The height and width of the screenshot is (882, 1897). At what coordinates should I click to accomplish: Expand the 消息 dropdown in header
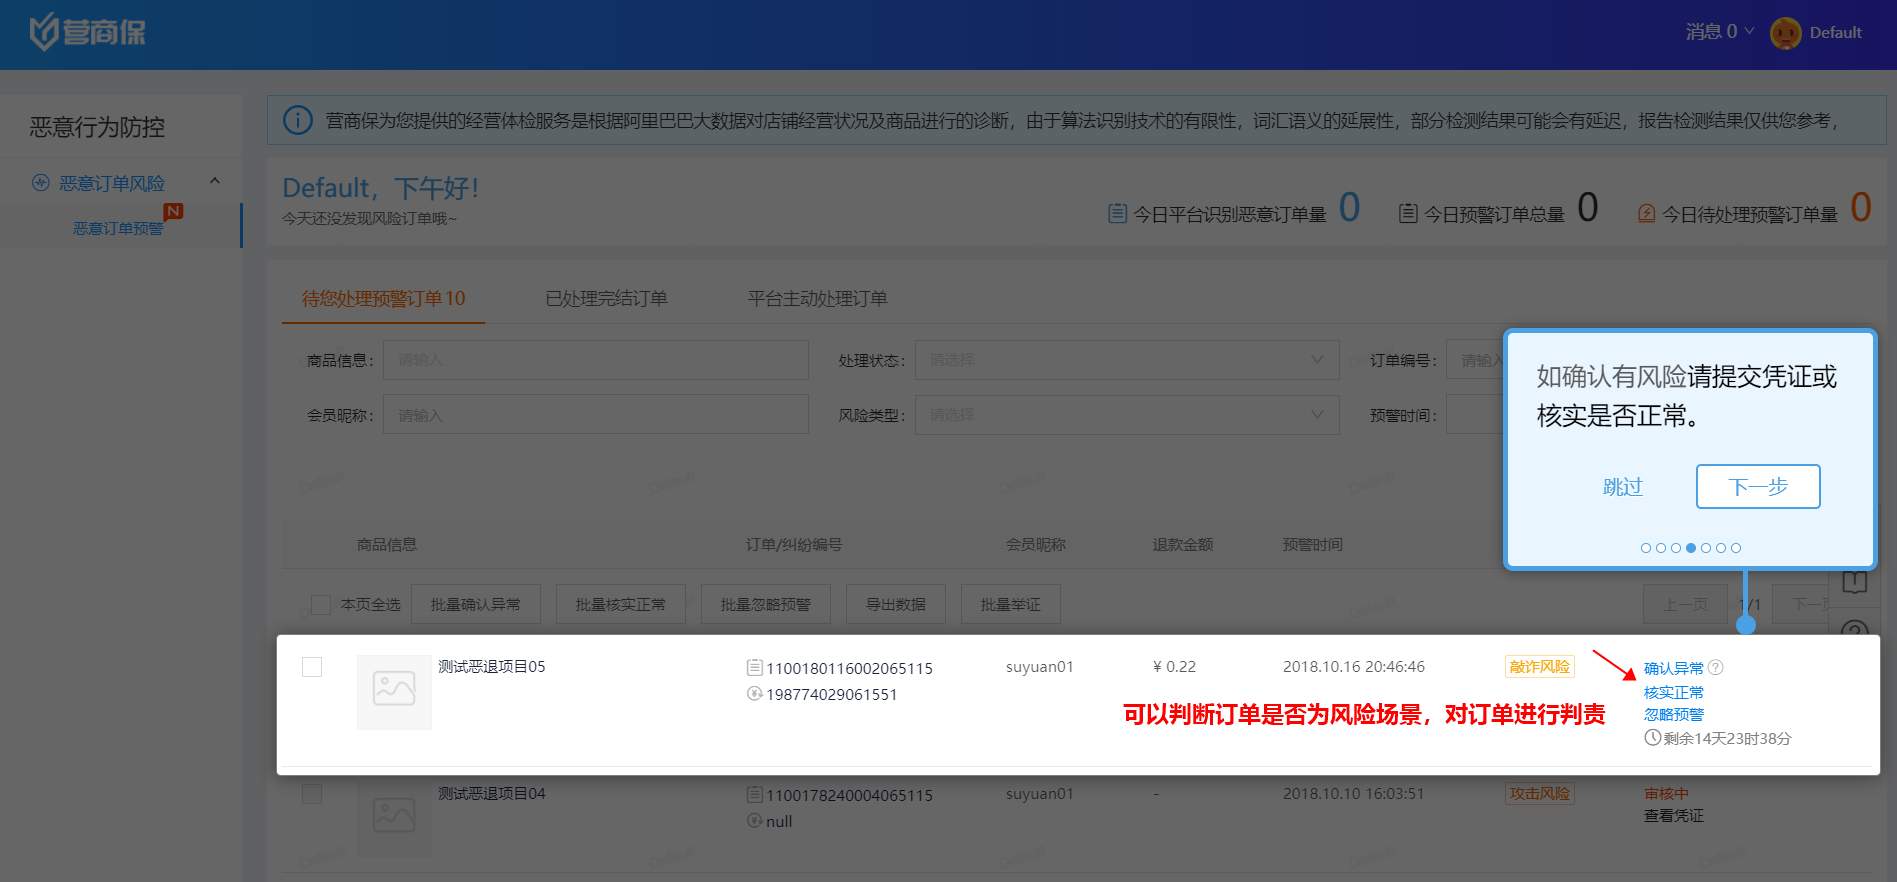[1720, 32]
